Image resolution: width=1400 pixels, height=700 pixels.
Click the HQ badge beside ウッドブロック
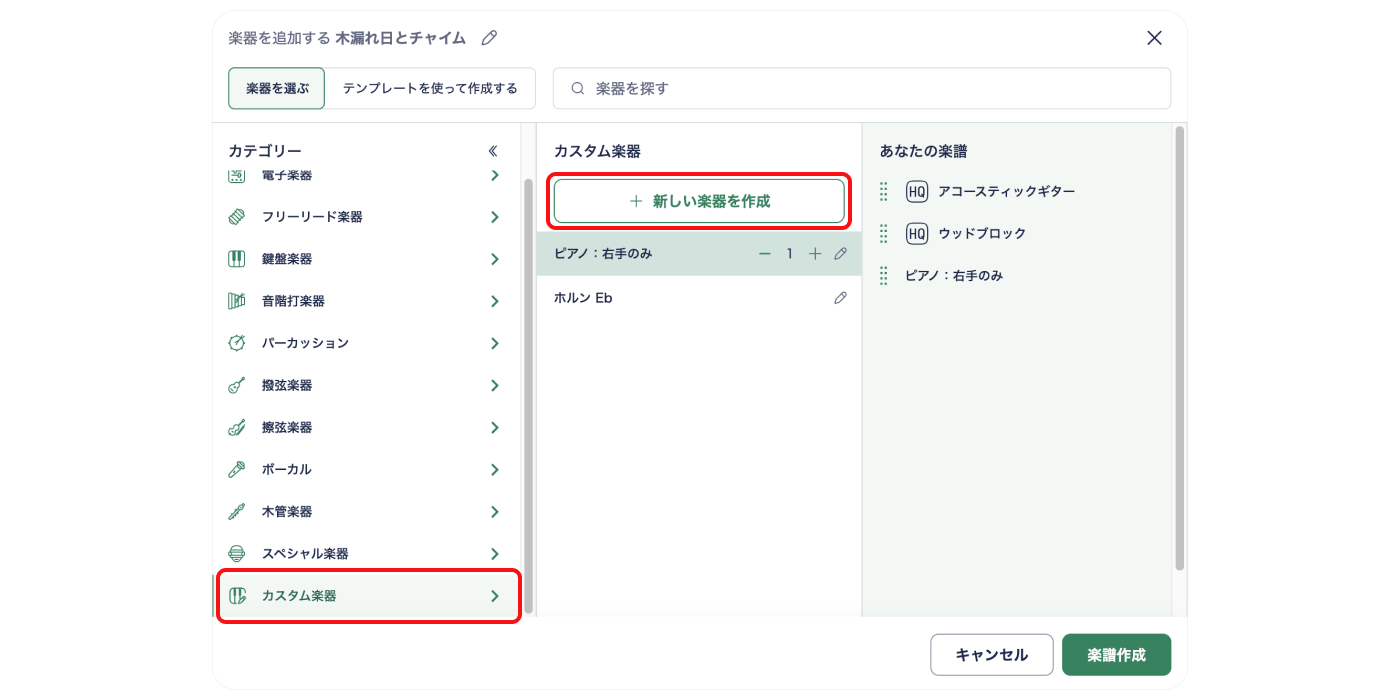point(916,233)
